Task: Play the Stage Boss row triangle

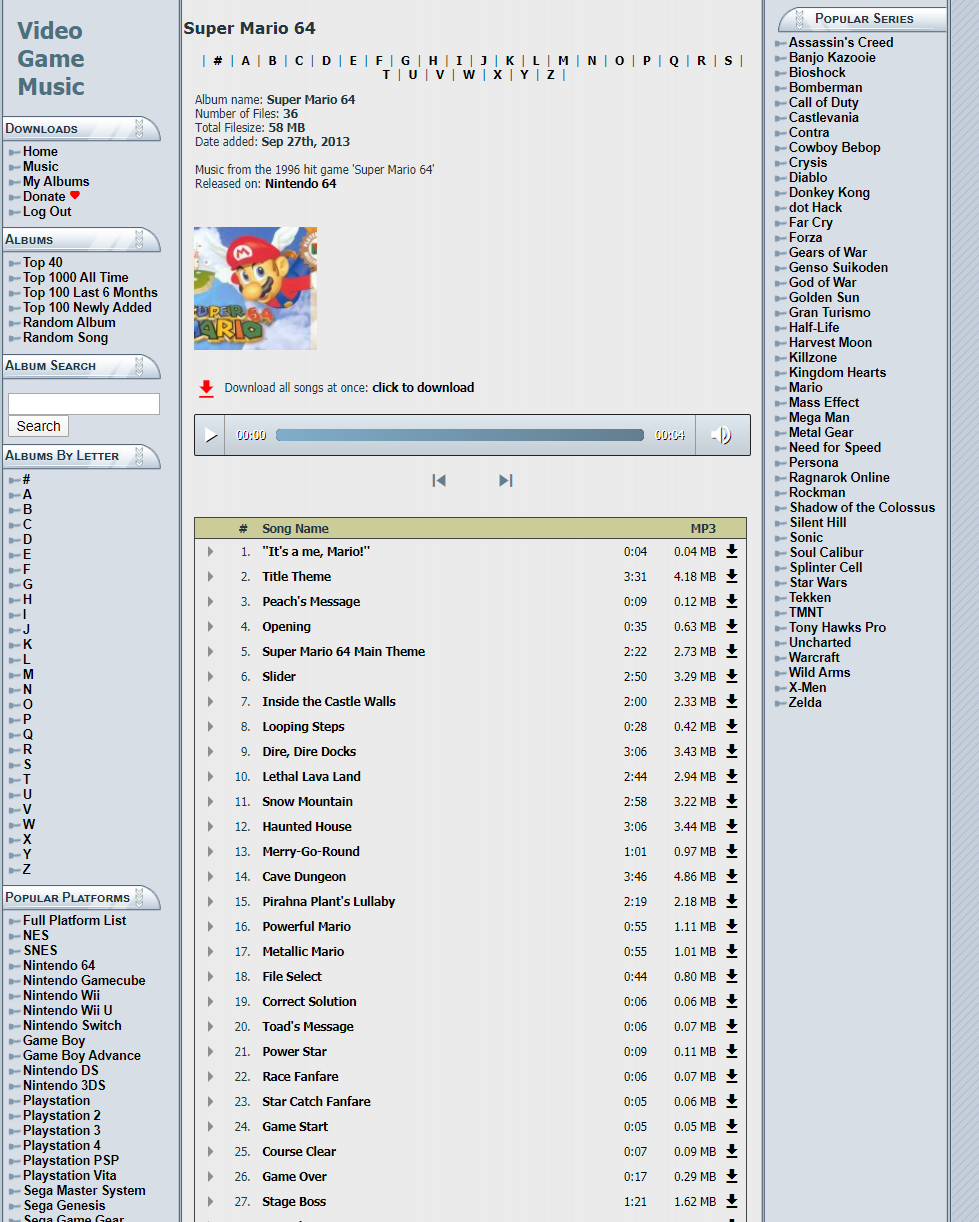Action: point(210,1202)
